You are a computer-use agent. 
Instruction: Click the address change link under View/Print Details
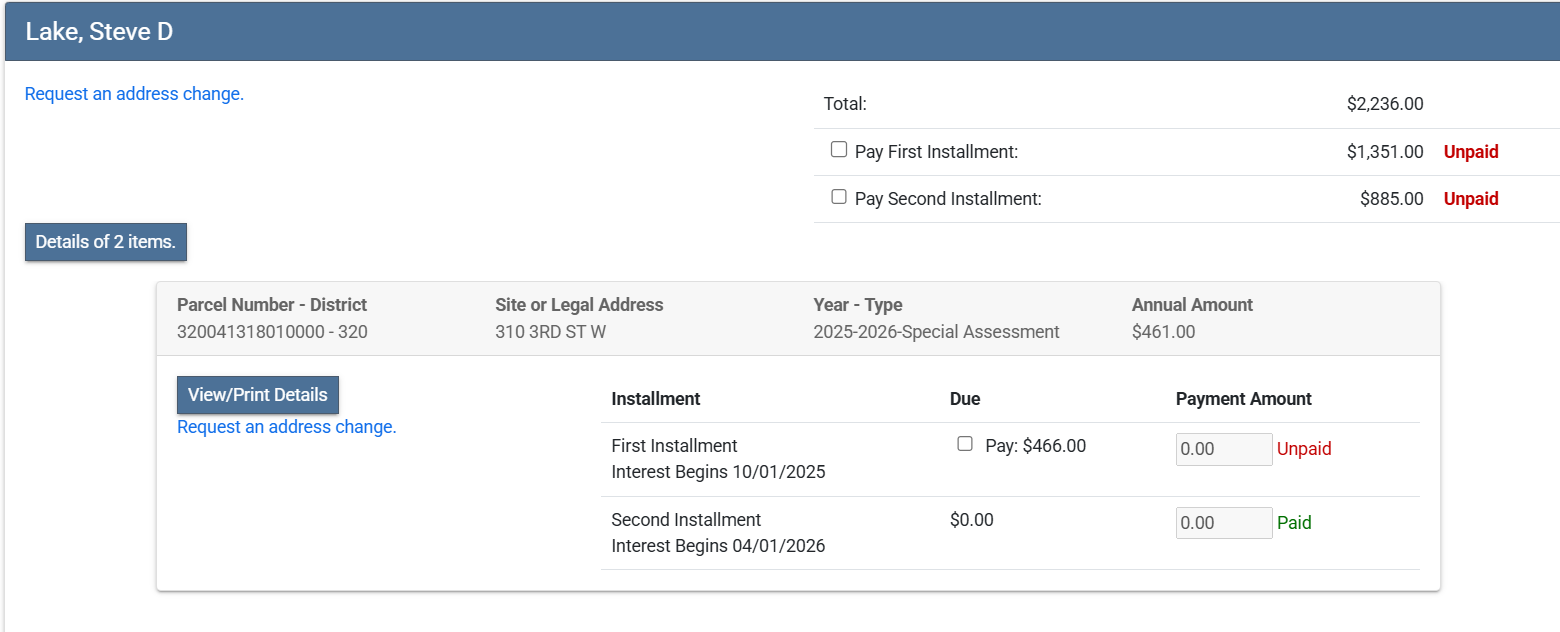point(287,427)
